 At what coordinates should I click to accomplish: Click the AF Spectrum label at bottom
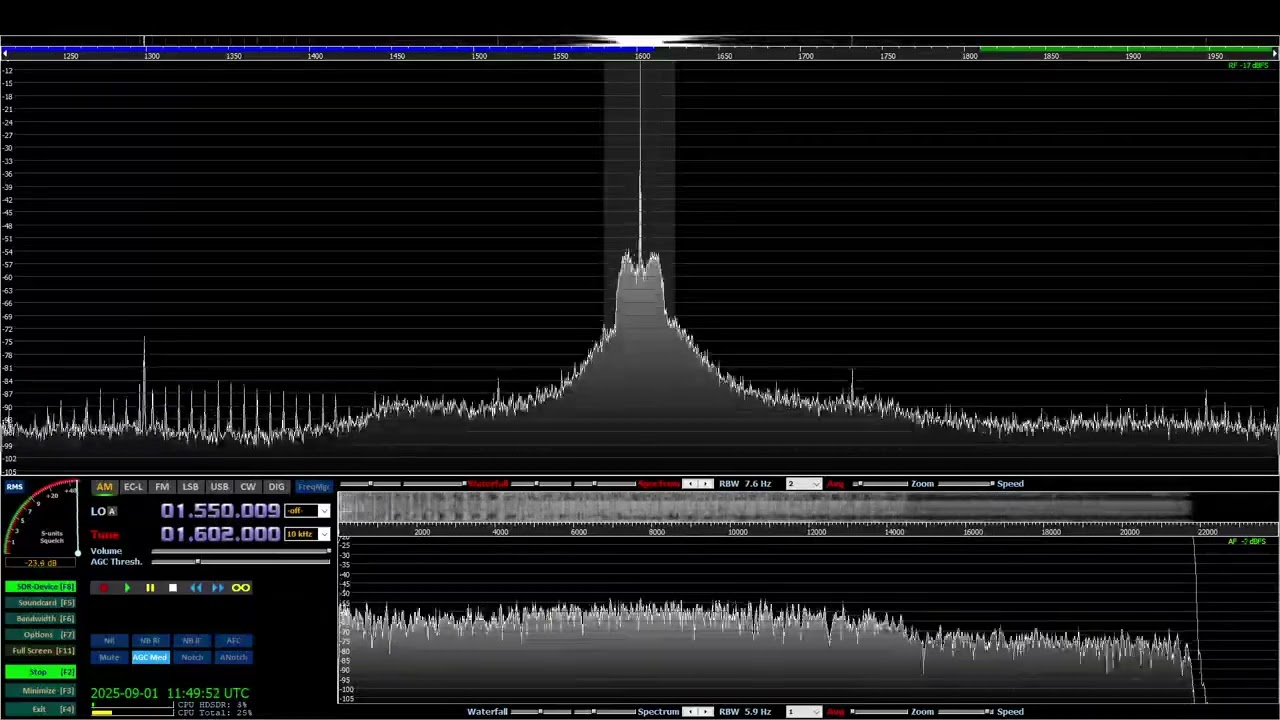point(659,712)
